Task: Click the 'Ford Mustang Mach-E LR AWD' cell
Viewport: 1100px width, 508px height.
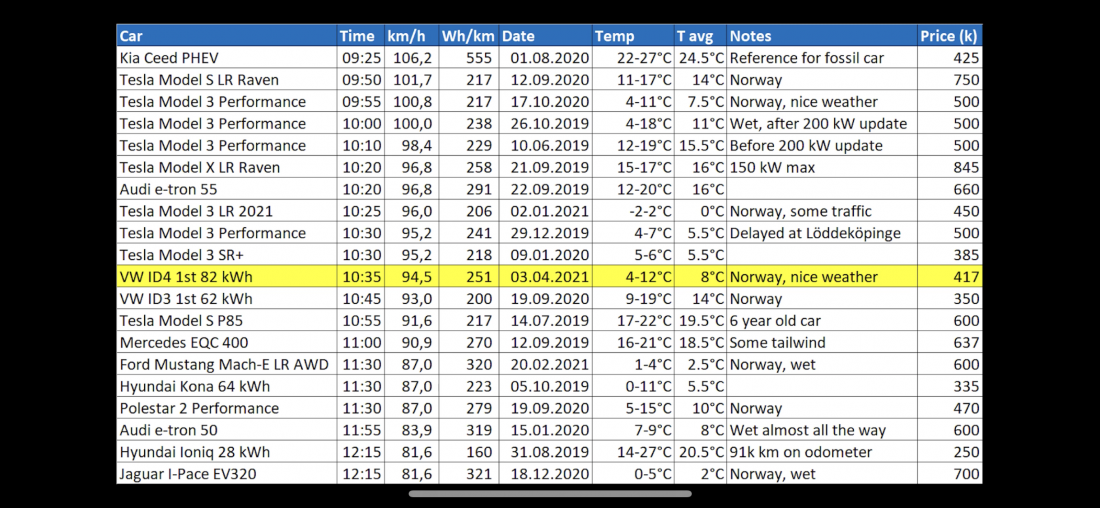Action: pos(227,365)
